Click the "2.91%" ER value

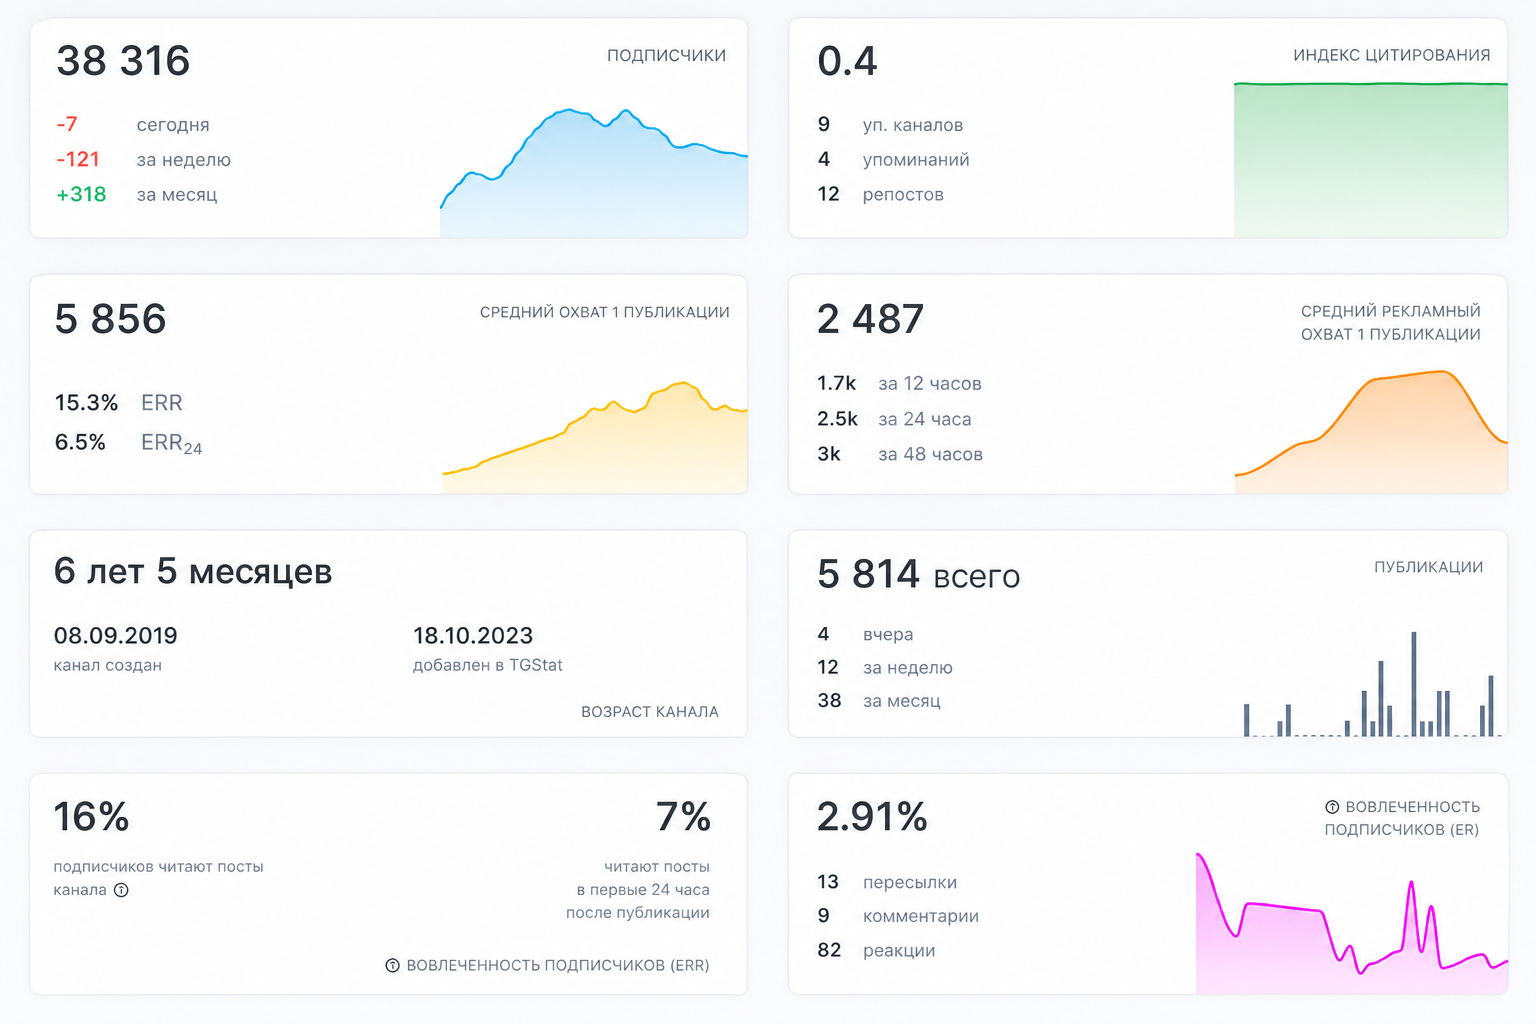(x=872, y=817)
